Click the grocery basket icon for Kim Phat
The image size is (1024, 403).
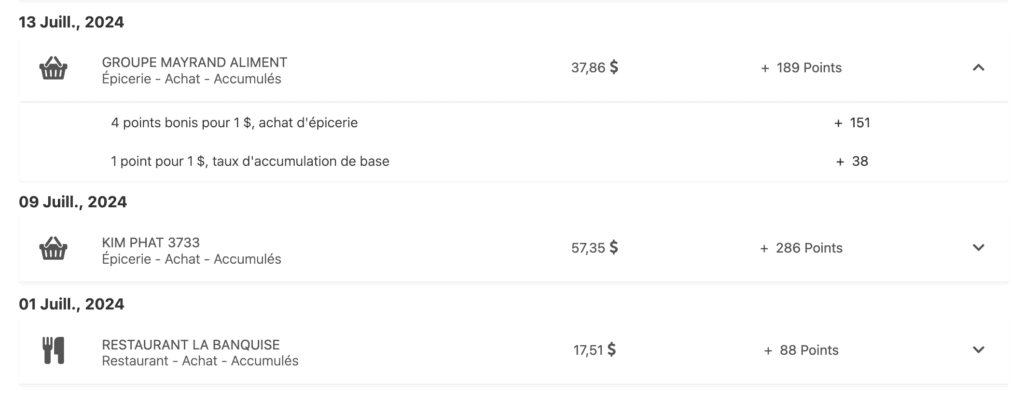52,249
